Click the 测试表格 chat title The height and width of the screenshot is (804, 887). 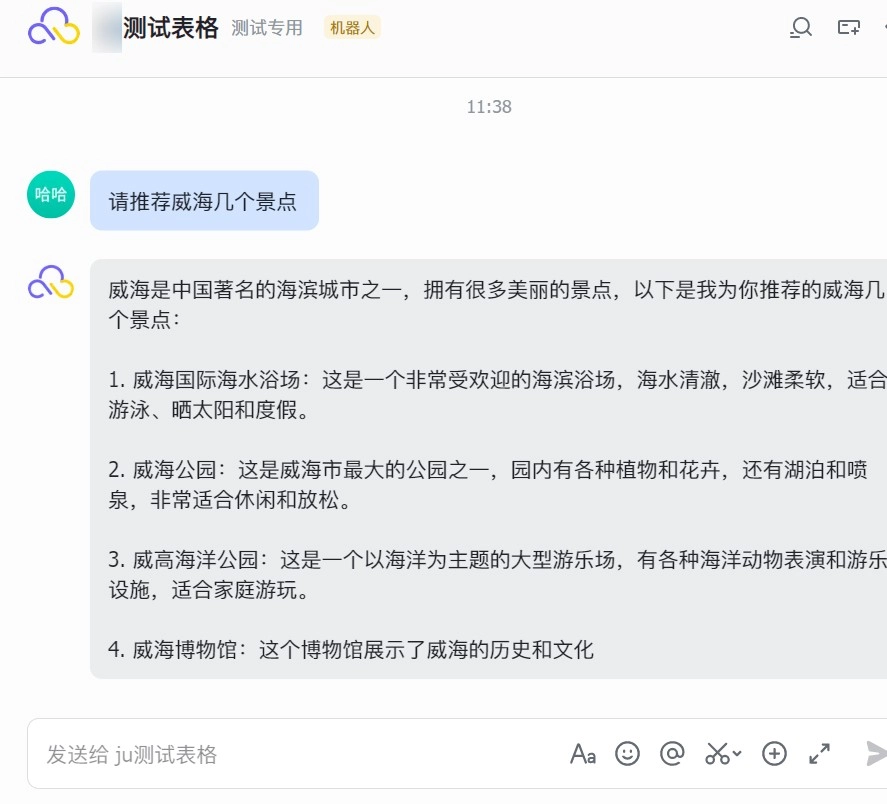click(170, 28)
